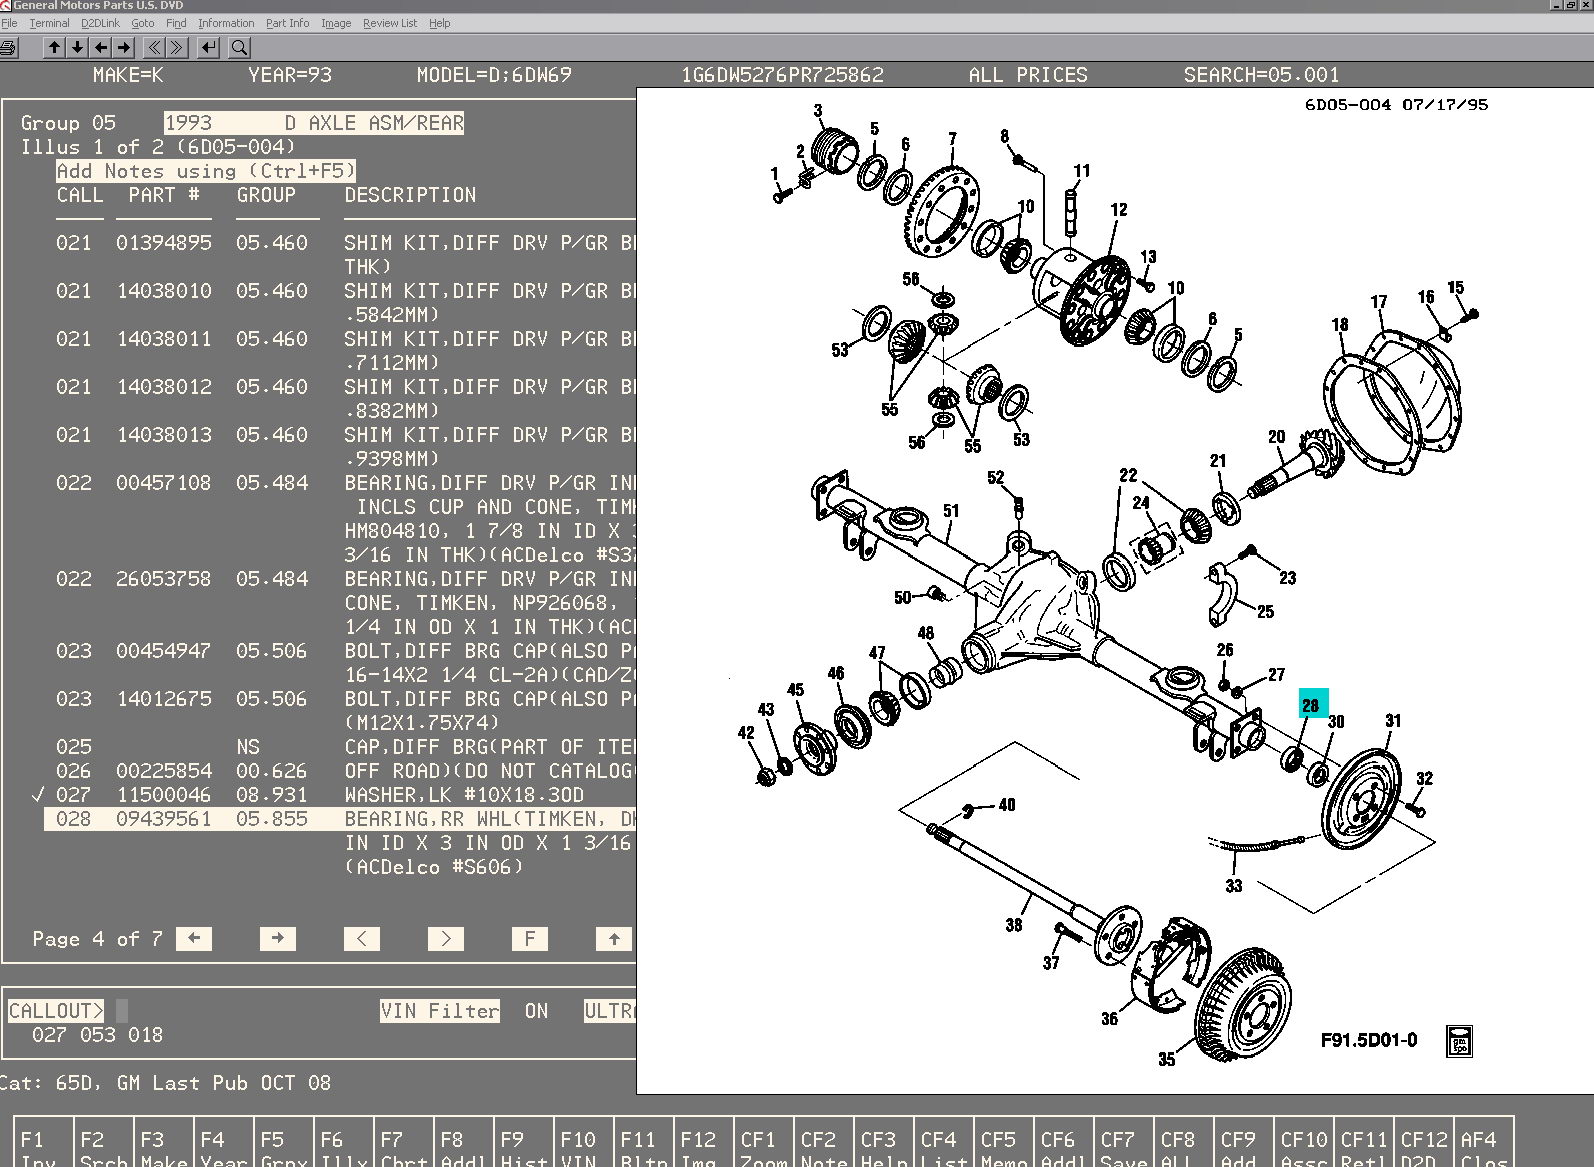Viewport: 1594px width, 1167px height.
Task: Click the pager's thin right chevron button
Action: pyautogui.click(x=446, y=938)
